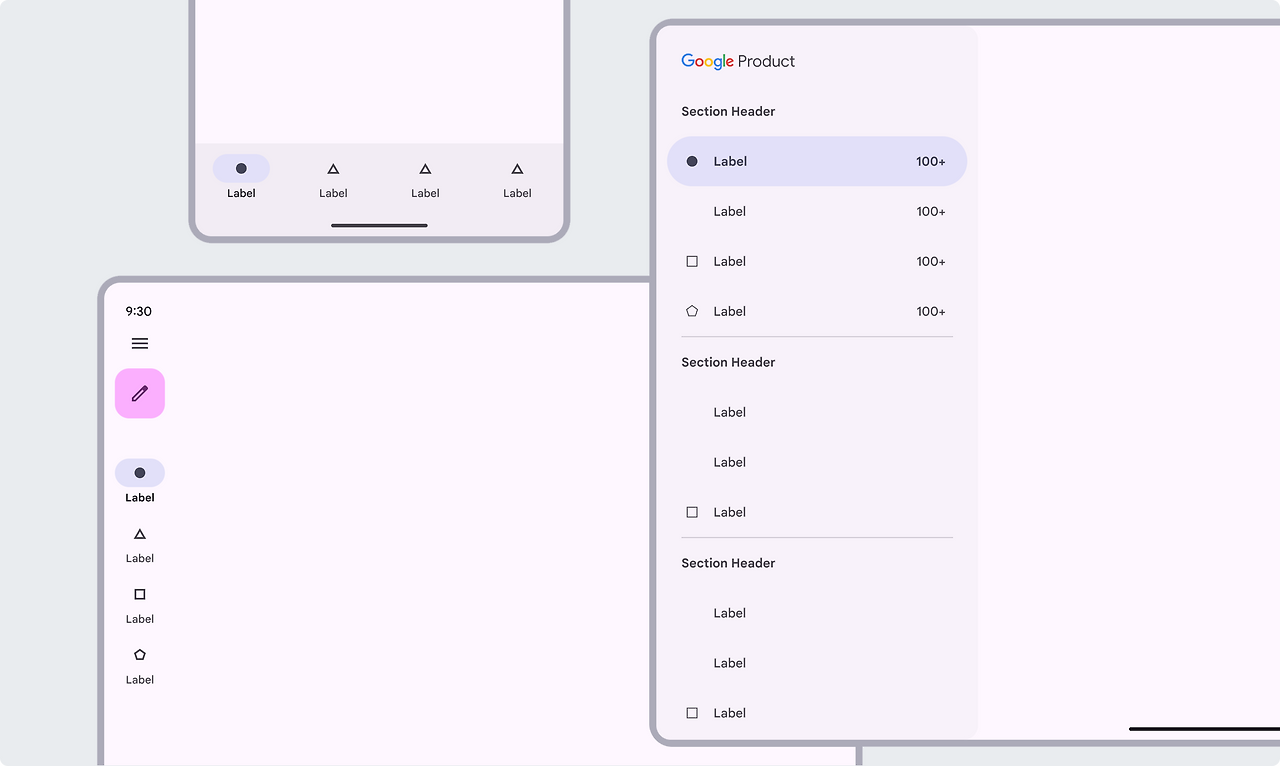
Task: Click the Google Product logo in the drawer
Action: (738, 61)
